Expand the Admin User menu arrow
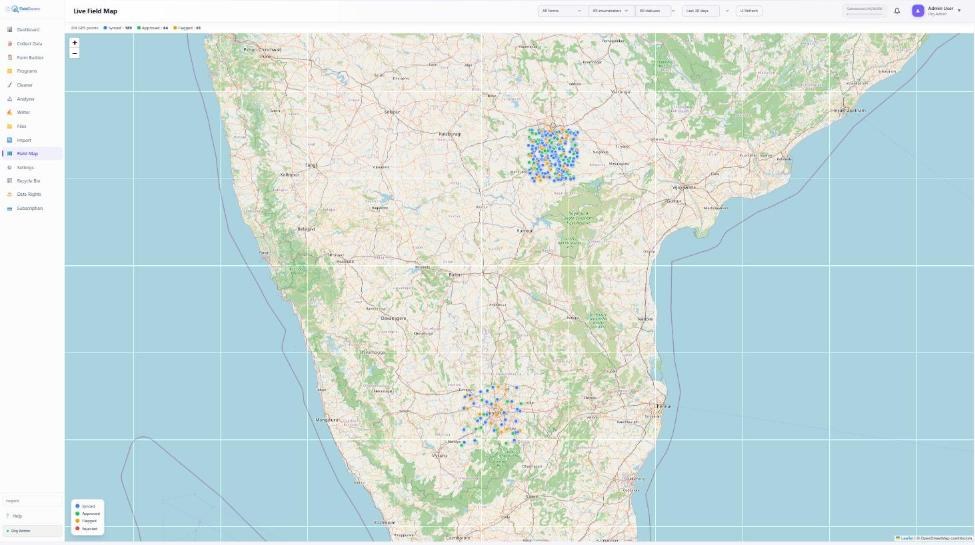Viewport: 975px width, 545px height. tap(959, 11)
